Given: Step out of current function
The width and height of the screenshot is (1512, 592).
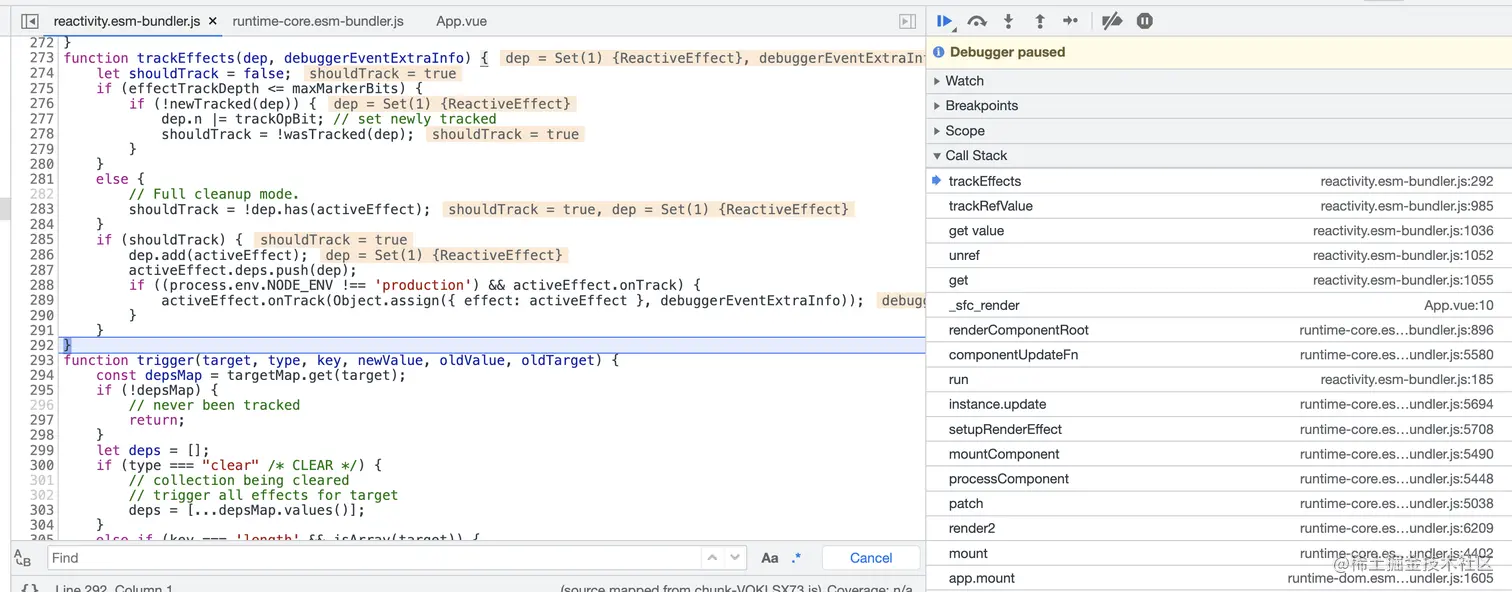Looking at the screenshot, I should tap(1039, 21).
